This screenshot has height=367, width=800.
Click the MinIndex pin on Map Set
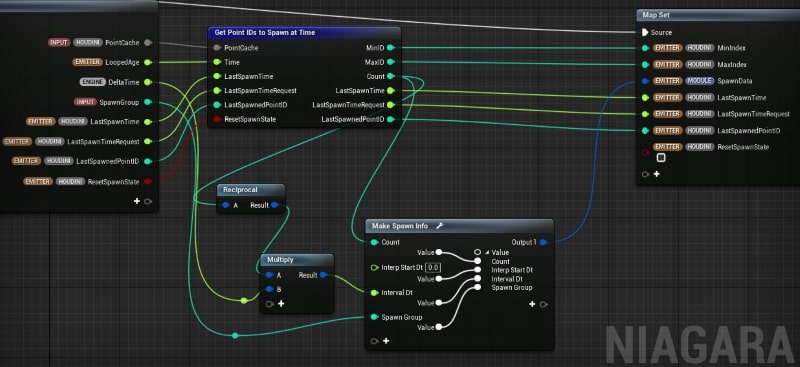click(x=645, y=48)
